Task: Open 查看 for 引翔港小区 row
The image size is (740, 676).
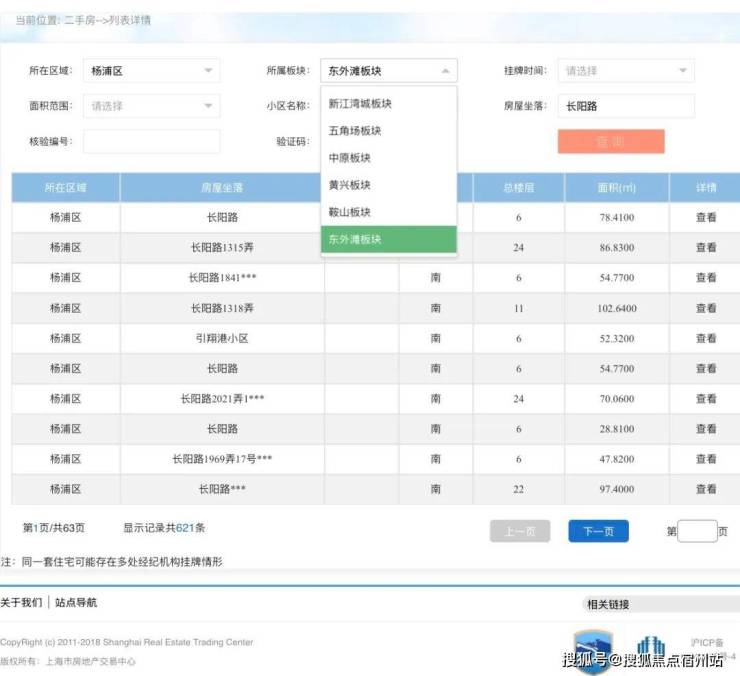Action: pos(706,339)
